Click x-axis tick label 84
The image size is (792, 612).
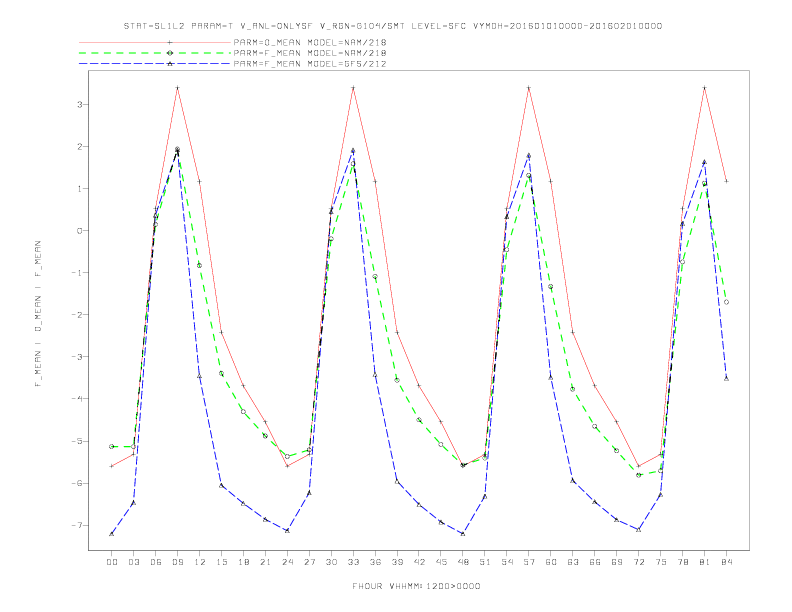pyautogui.click(x=727, y=562)
